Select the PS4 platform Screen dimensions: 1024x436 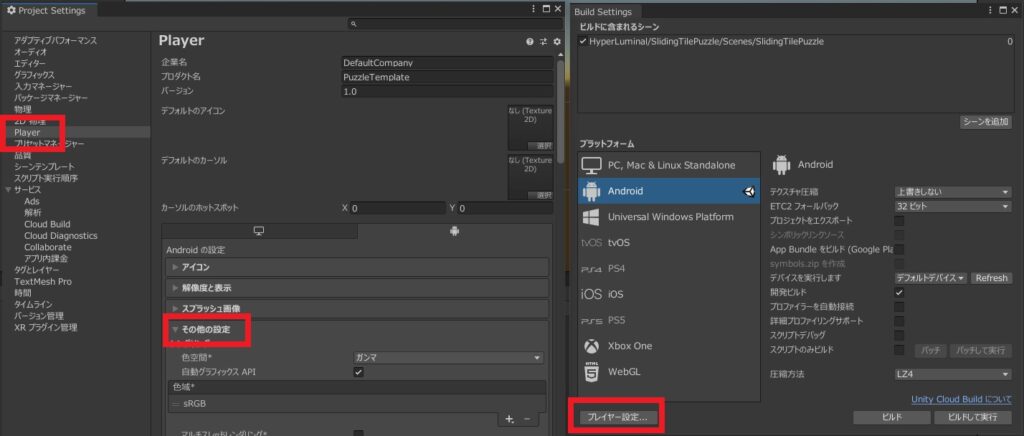(x=669, y=268)
